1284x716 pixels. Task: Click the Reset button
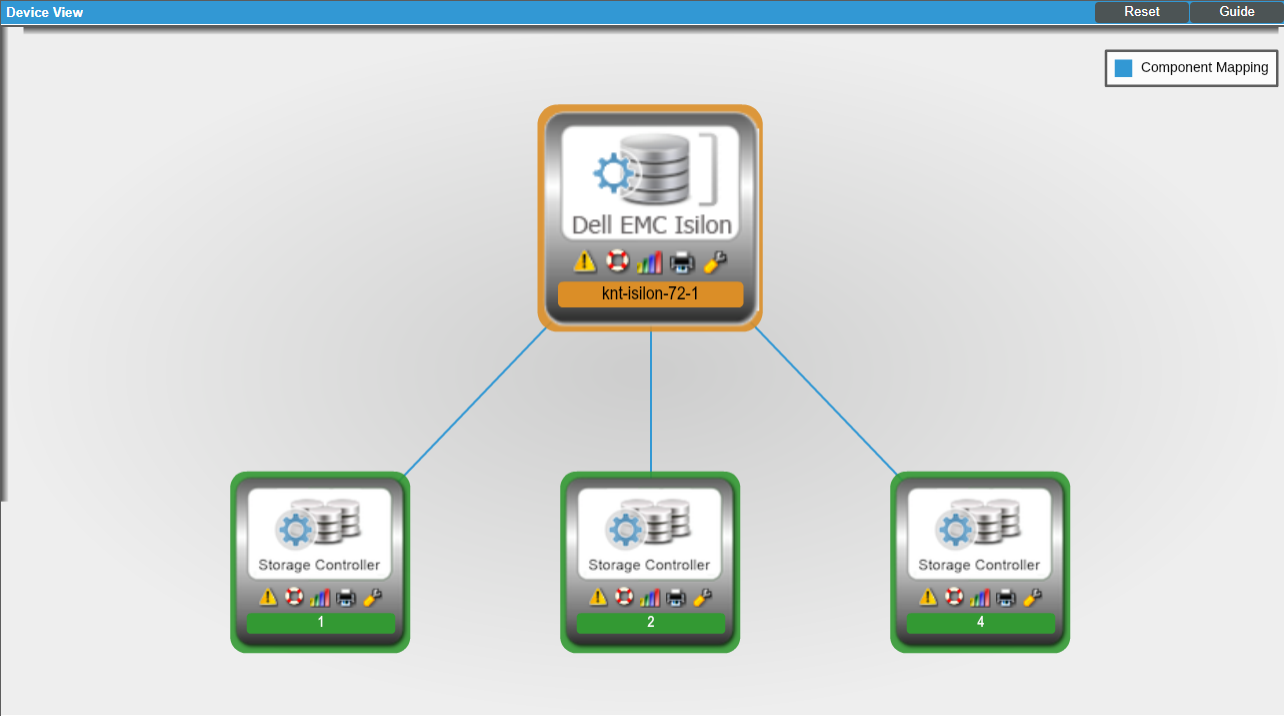(x=1142, y=12)
